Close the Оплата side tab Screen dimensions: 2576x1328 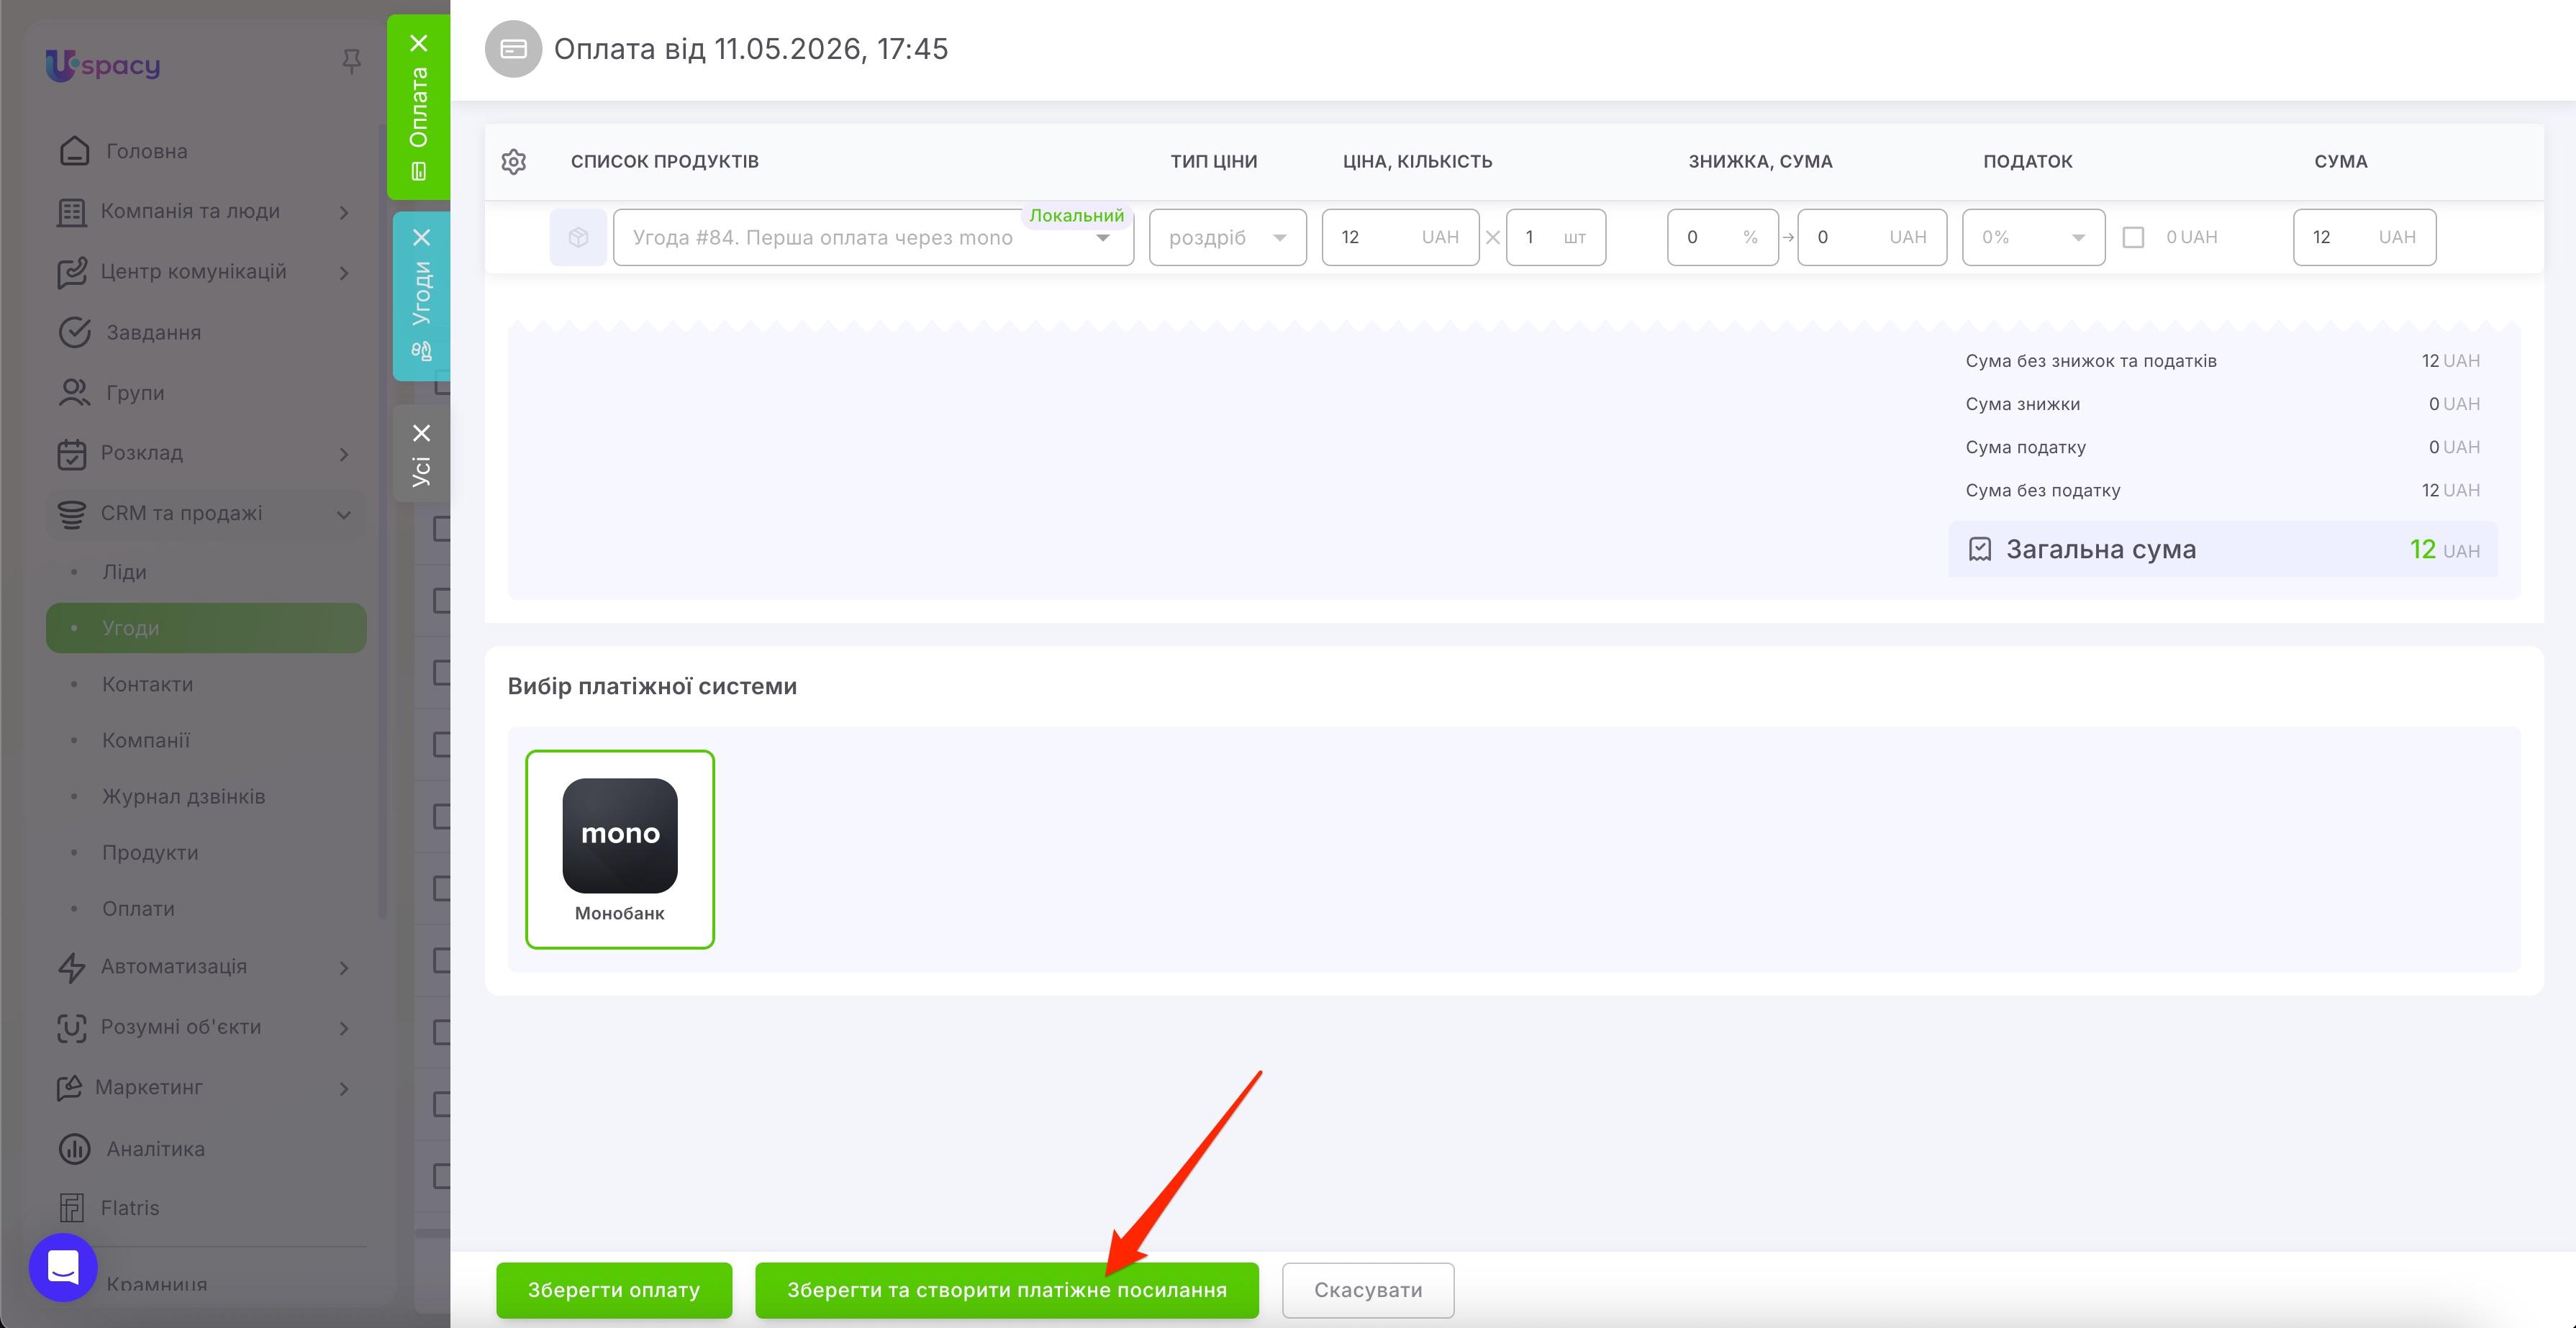coord(419,43)
